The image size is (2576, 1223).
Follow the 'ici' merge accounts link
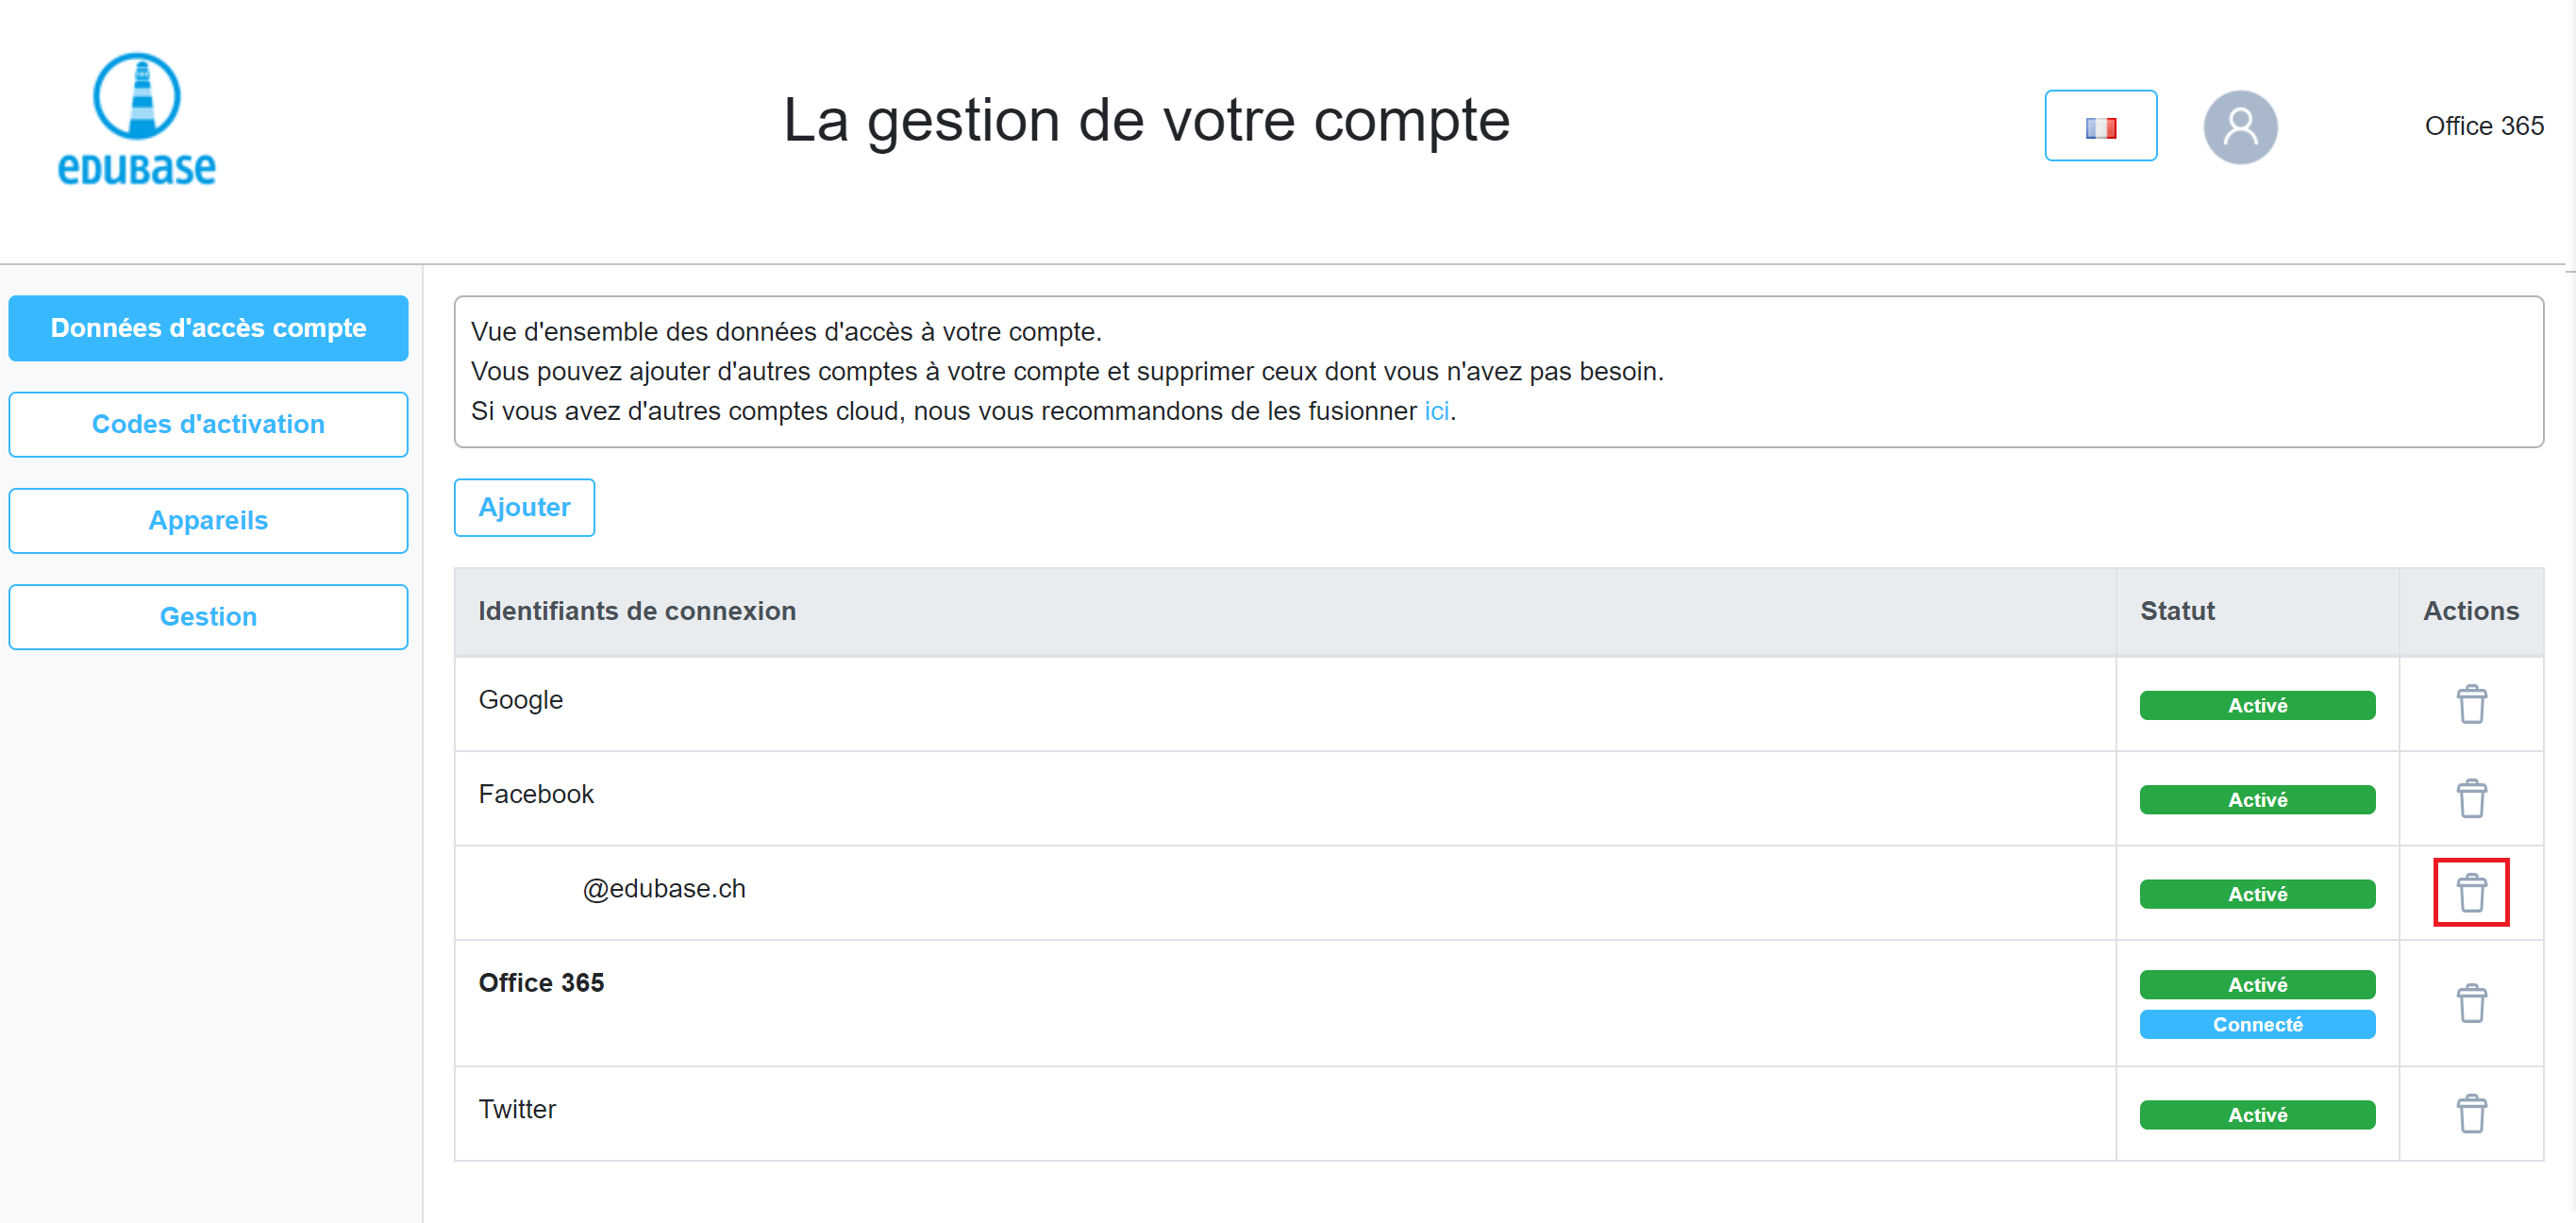tap(1436, 411)
